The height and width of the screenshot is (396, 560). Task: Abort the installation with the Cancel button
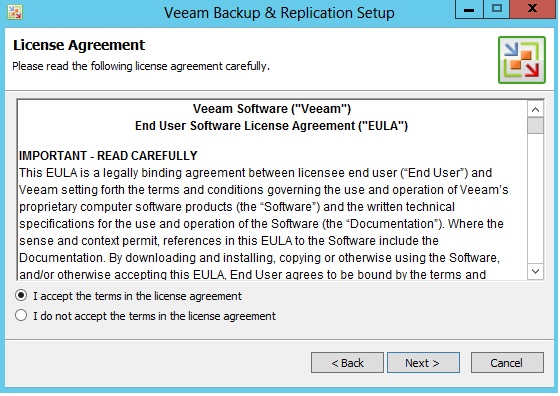(x=507, y=363)
